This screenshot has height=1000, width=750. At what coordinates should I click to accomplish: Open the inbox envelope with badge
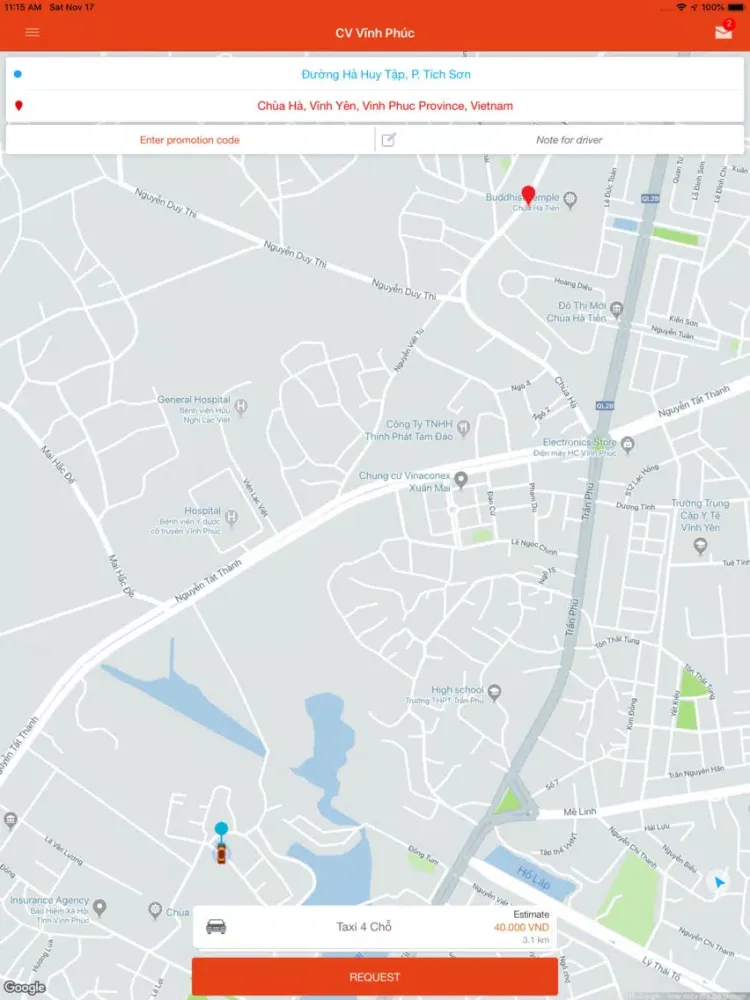point(724,31)
